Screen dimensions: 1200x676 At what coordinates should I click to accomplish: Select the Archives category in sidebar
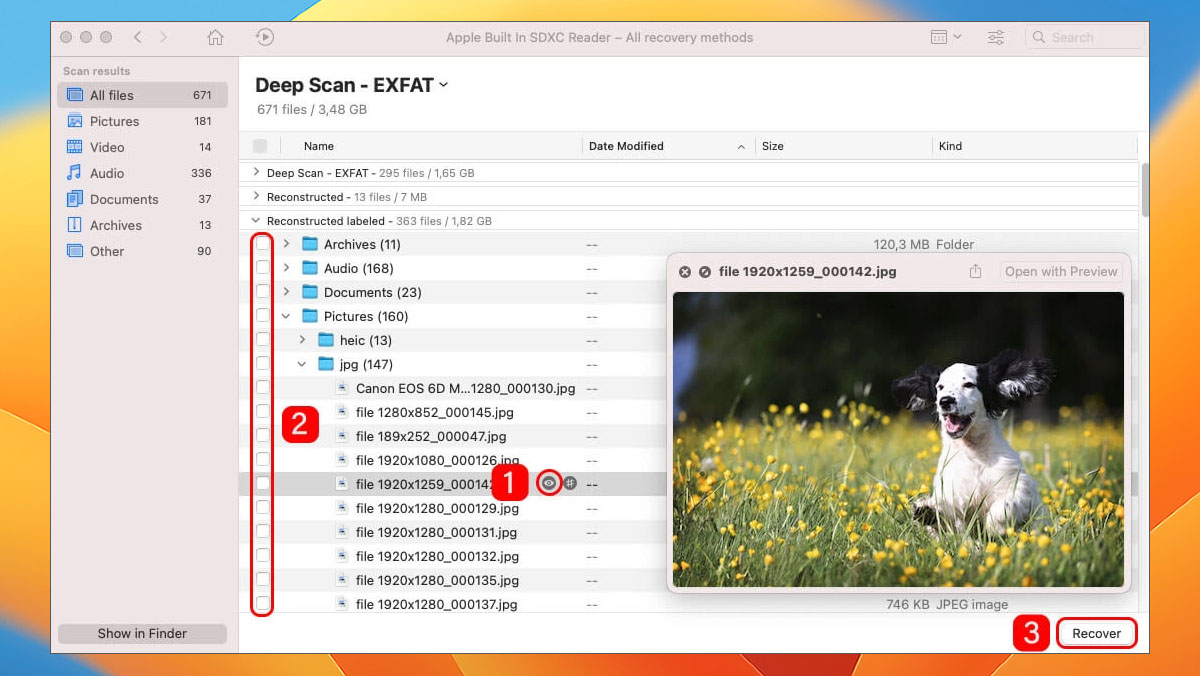[142, 225]
